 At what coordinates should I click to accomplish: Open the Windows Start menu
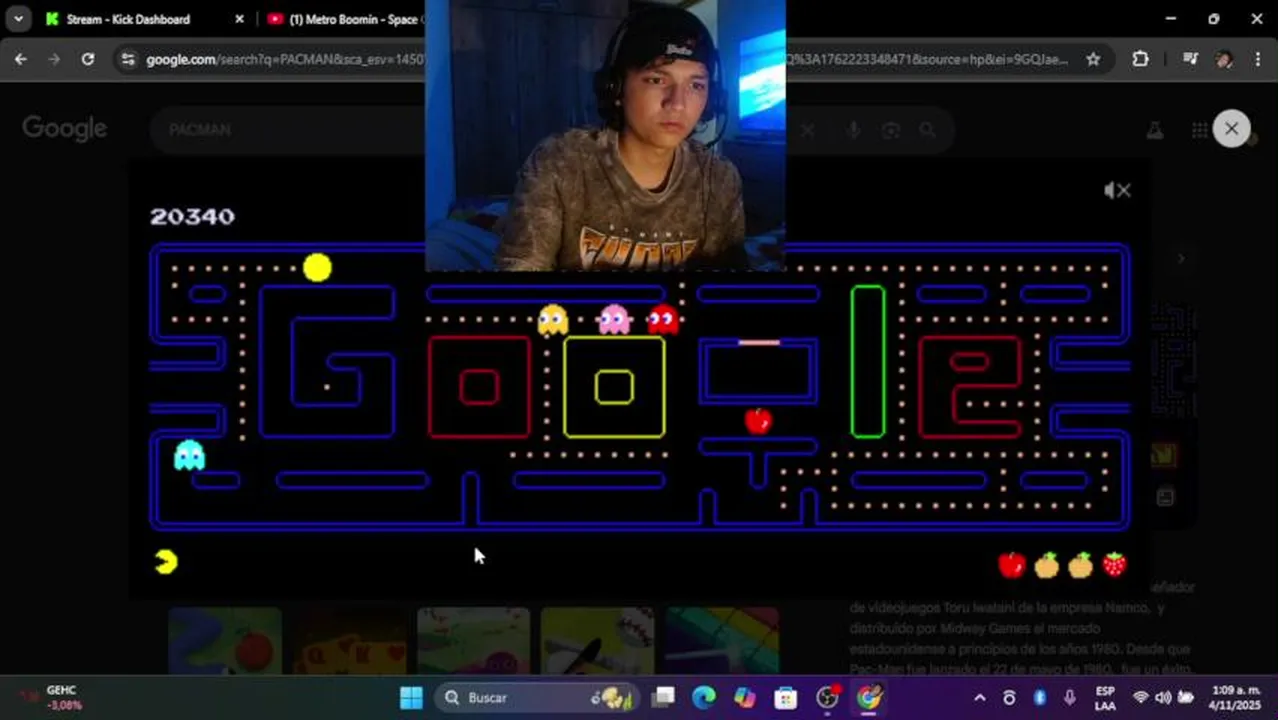[x=411, y=698]
